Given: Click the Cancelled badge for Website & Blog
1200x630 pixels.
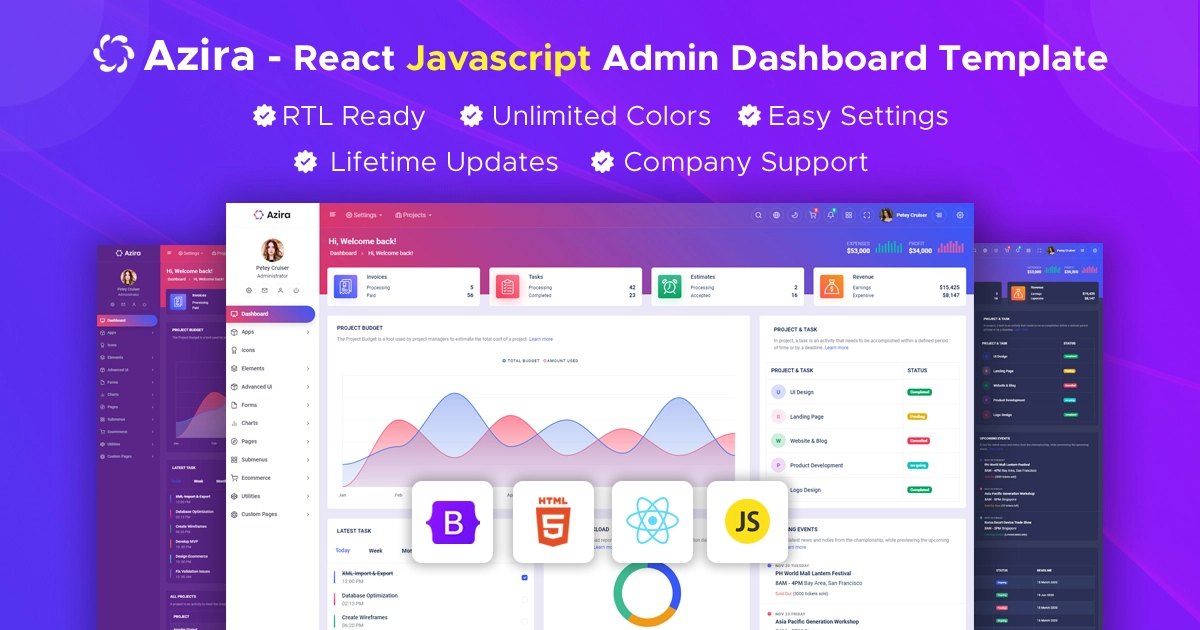Looking at the screenshot, I should click(x=919, y=440).
